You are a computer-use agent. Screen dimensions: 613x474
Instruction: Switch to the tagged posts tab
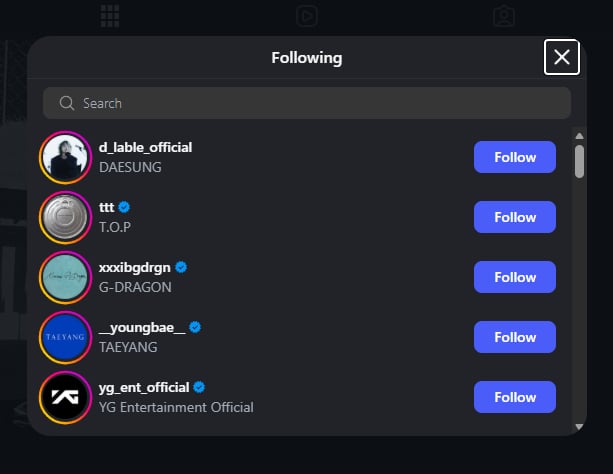[504, 15]
